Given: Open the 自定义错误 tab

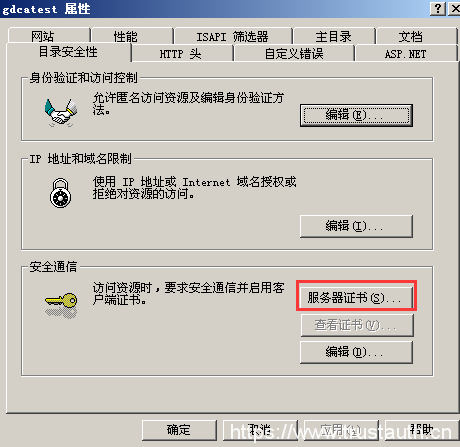Looking at the screenshot, I should tap(294, 53).
